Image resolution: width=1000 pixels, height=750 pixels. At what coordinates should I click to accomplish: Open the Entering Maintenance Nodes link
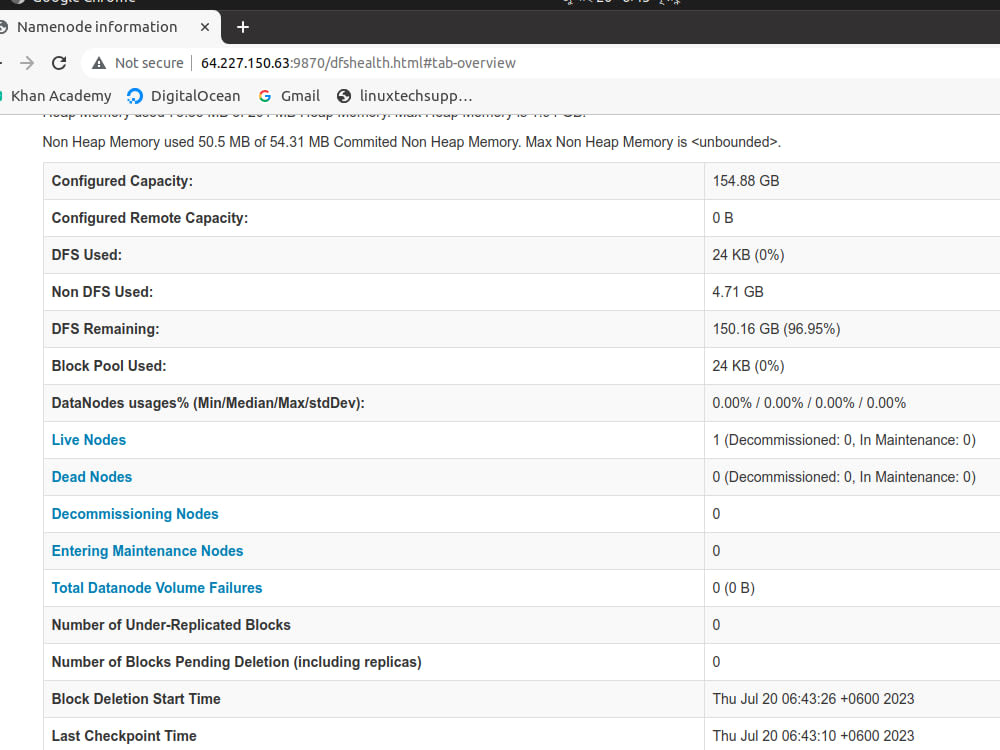(147, 551)
